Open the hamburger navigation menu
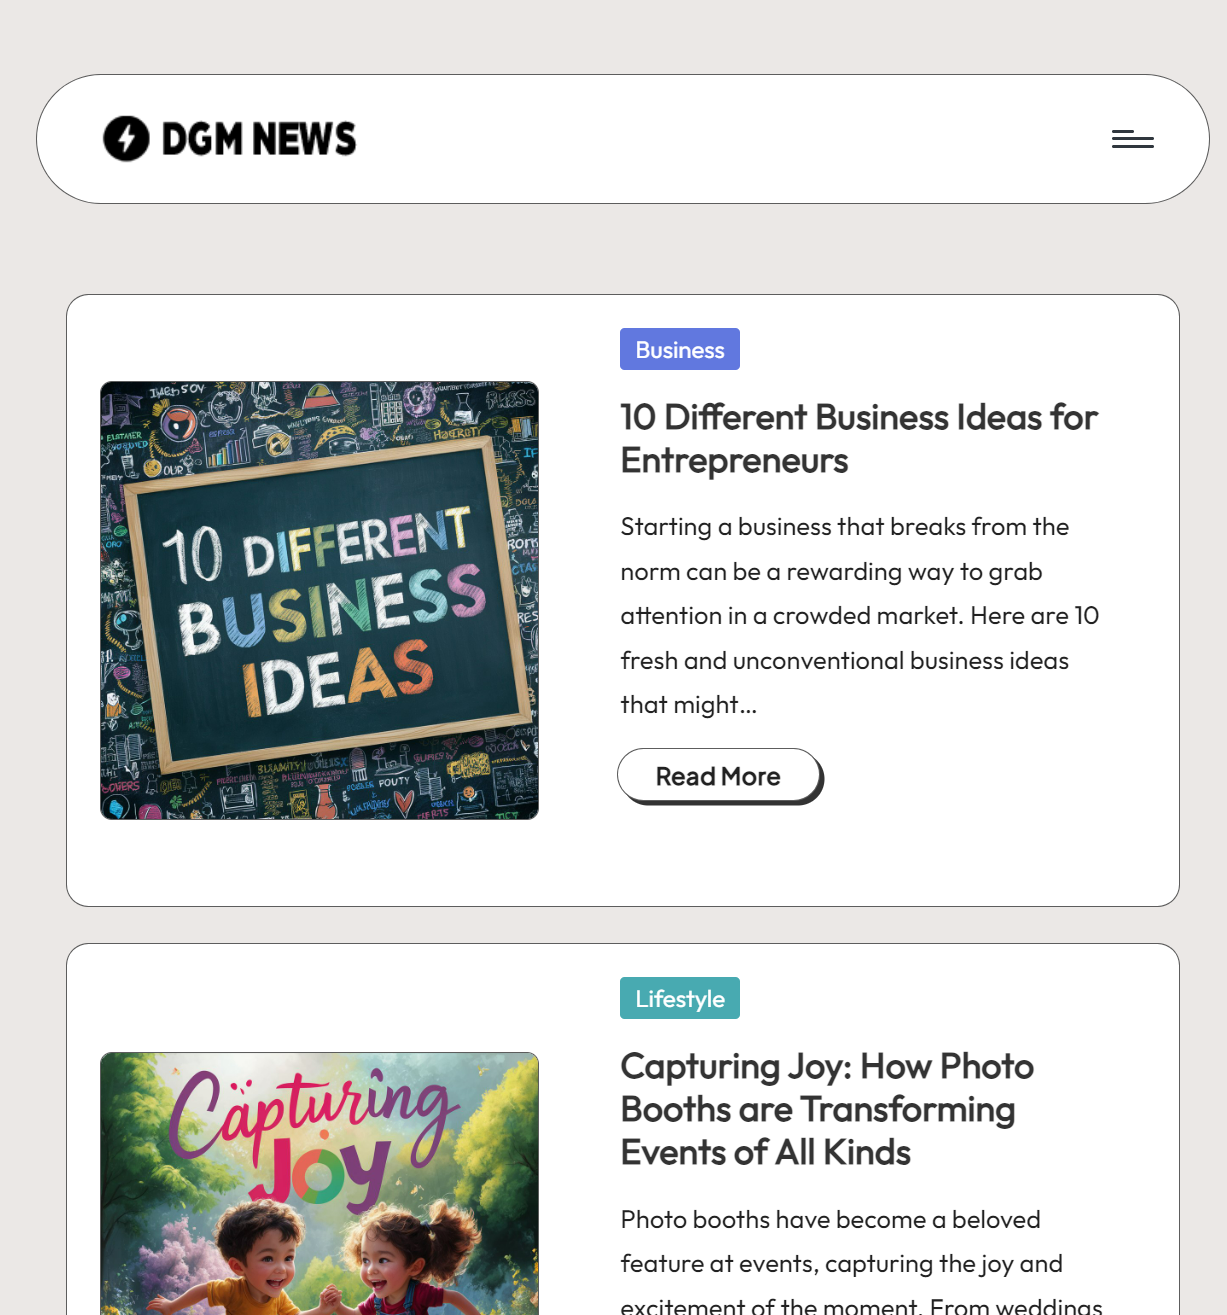The width and height of the screenshot is (1227, 1315). click(x=1132, y=139)
